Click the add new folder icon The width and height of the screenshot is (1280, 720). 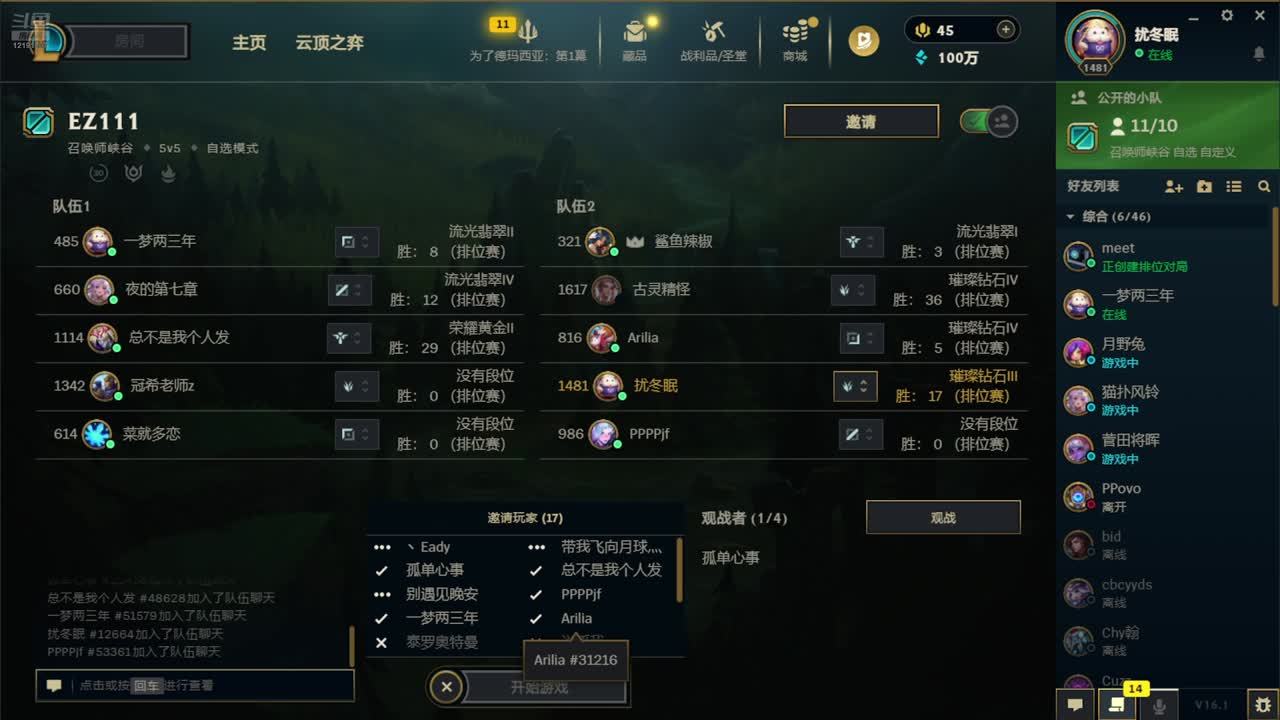[1204, 187]
